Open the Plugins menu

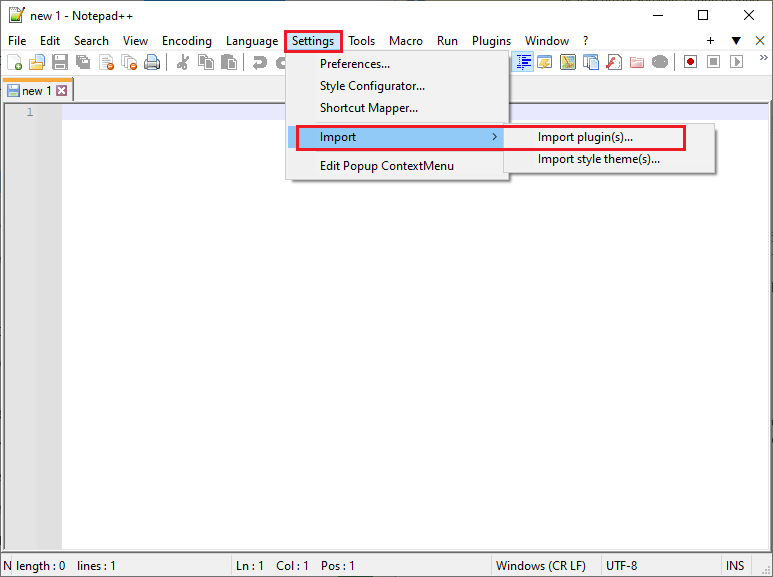tap(492, 40)
